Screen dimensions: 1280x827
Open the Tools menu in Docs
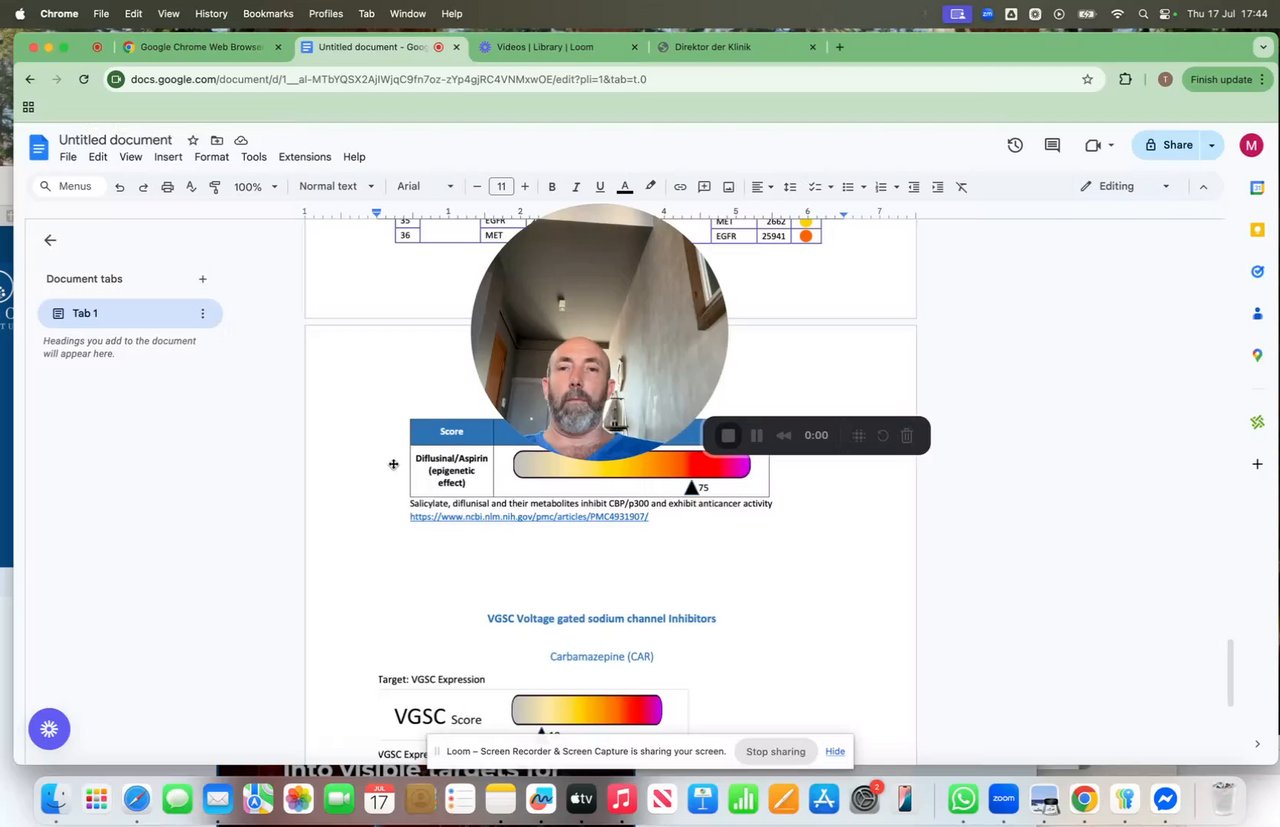(254, 157)
